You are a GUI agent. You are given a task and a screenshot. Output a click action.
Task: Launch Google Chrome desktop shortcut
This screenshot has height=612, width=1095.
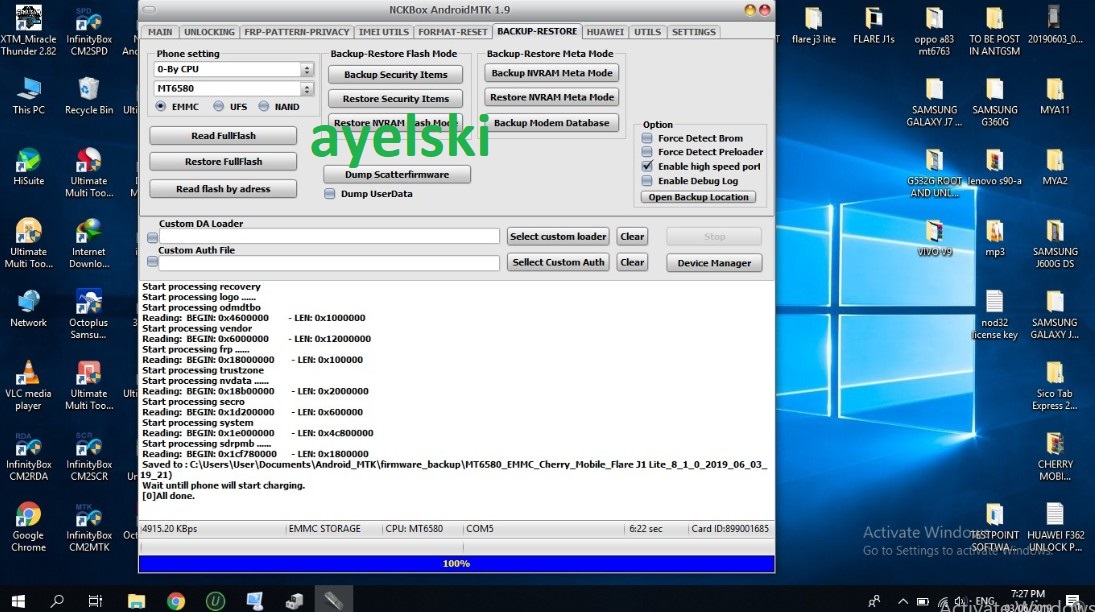pos(28,527)
